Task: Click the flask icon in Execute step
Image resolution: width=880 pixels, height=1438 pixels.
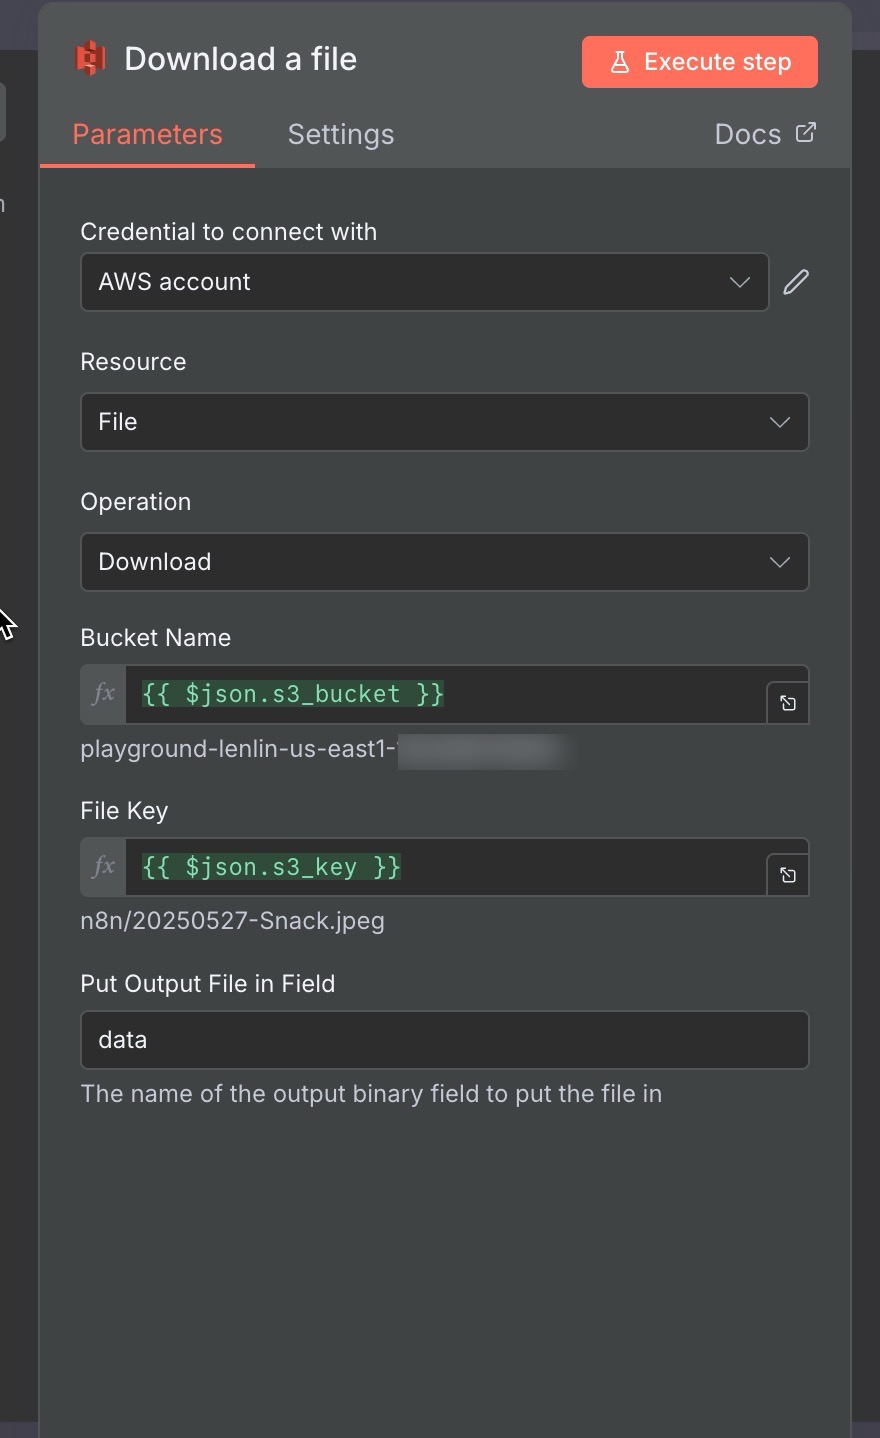Action: pyautogui.click(x=620, y=62)
